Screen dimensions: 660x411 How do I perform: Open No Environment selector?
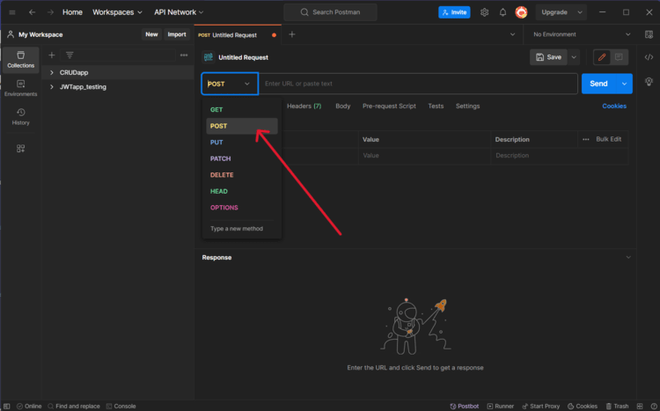pos(582,35)
